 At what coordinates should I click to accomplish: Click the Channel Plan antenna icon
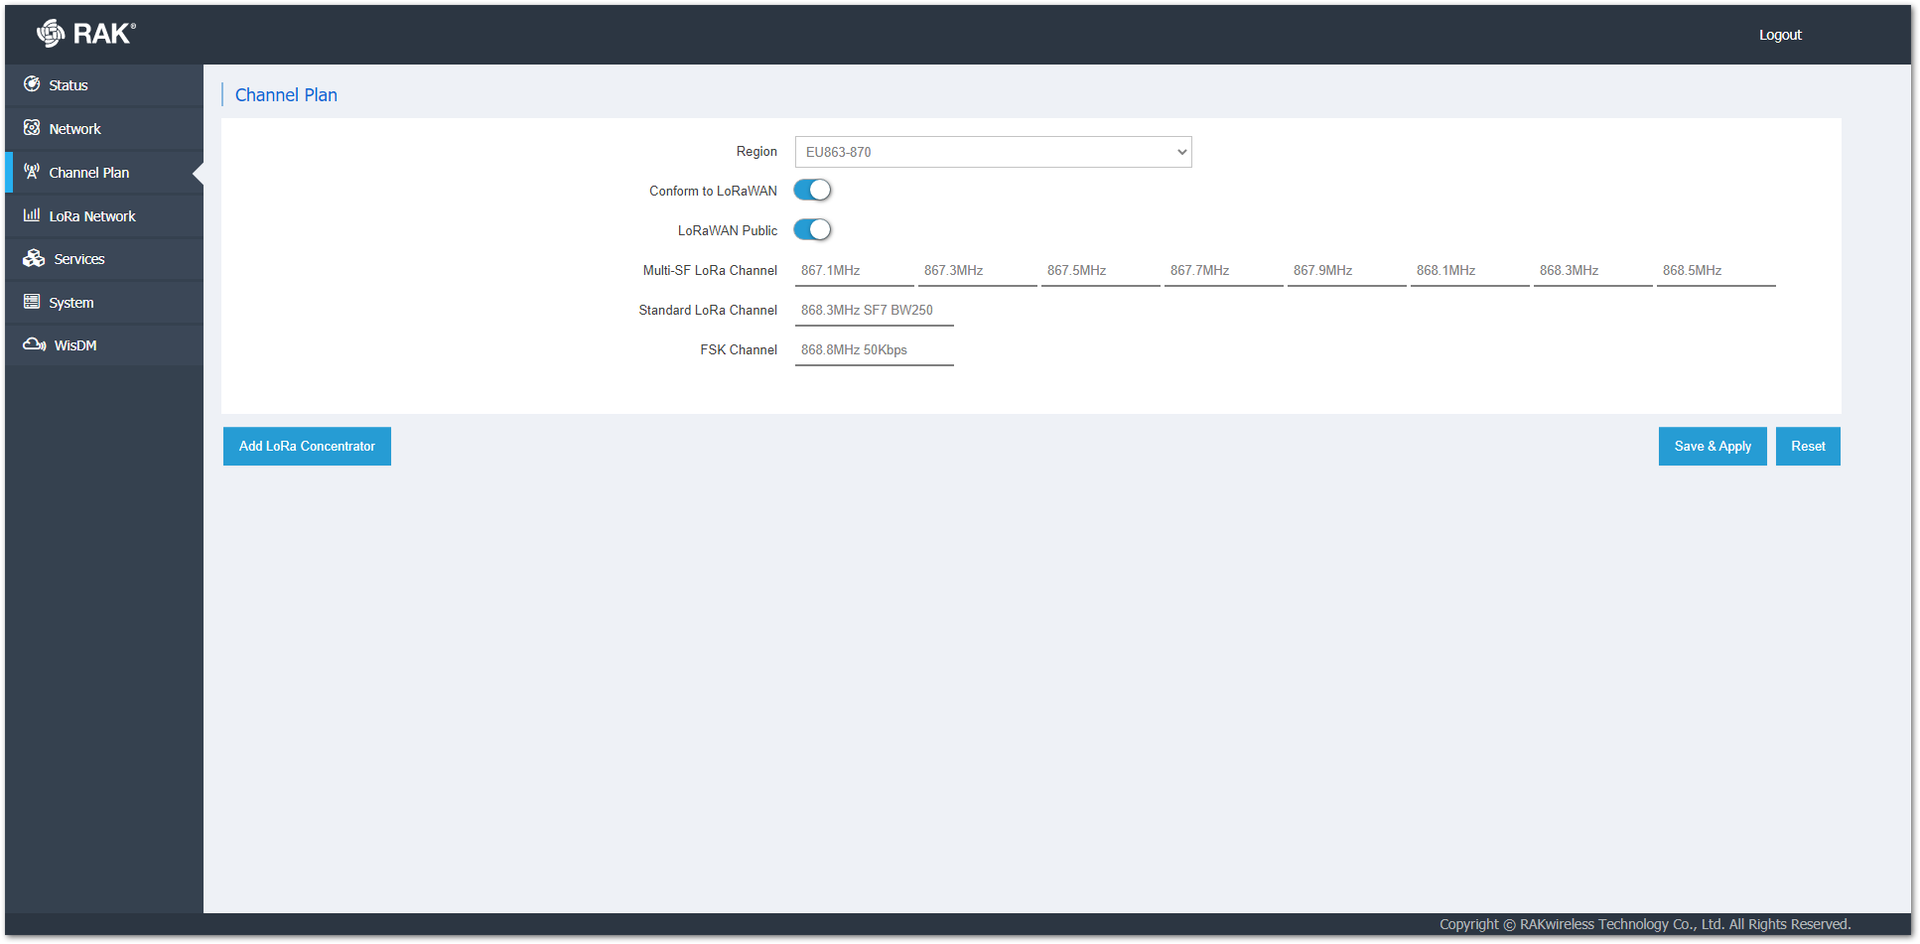[32, 172]
